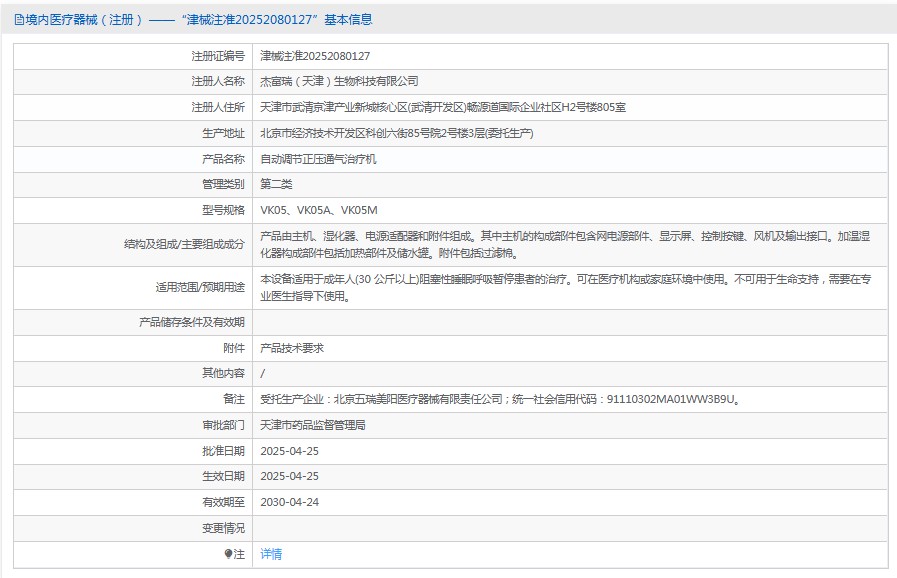Select the remark text 受托生产企业：北京五瑞美阳医疗器械

(500, 399)
